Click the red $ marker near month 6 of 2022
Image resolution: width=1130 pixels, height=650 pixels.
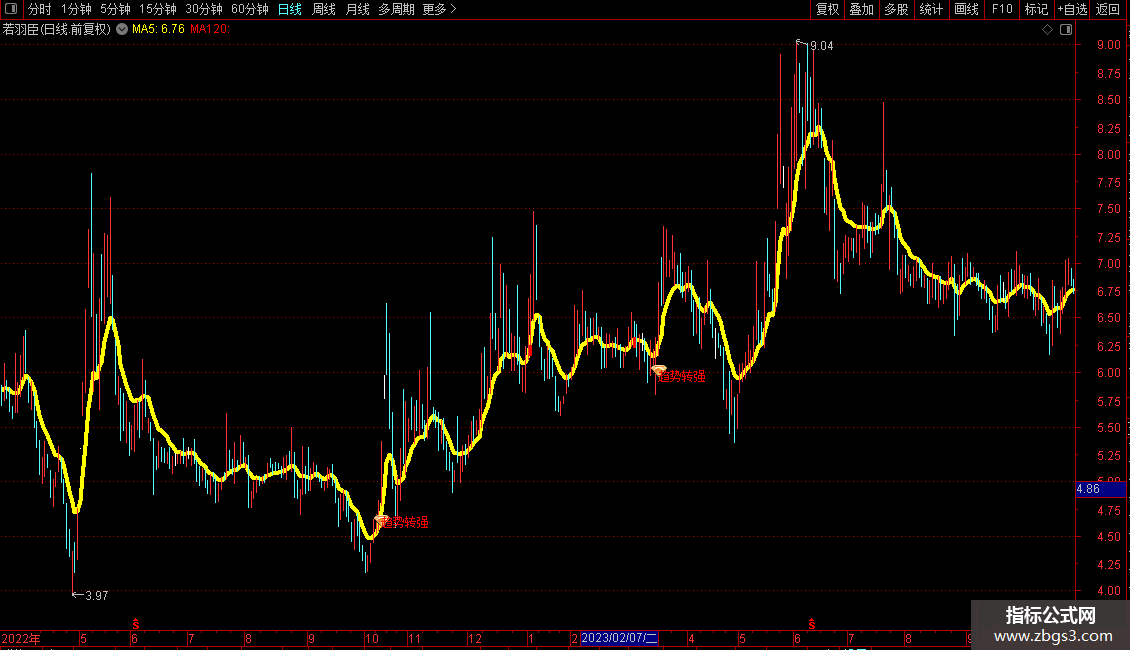(135, 624)
